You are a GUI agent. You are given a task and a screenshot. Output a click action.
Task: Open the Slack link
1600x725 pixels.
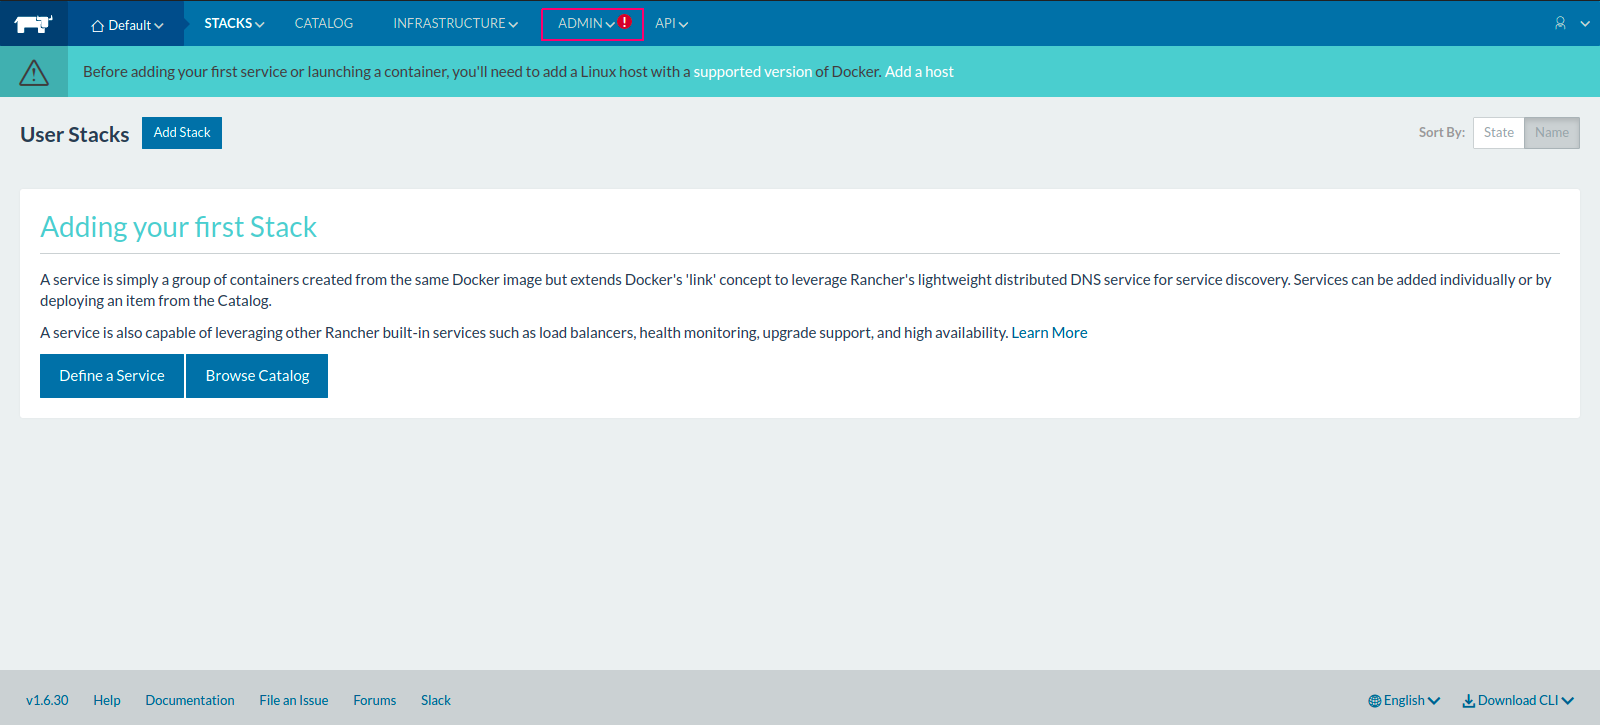tap(436, 700)
